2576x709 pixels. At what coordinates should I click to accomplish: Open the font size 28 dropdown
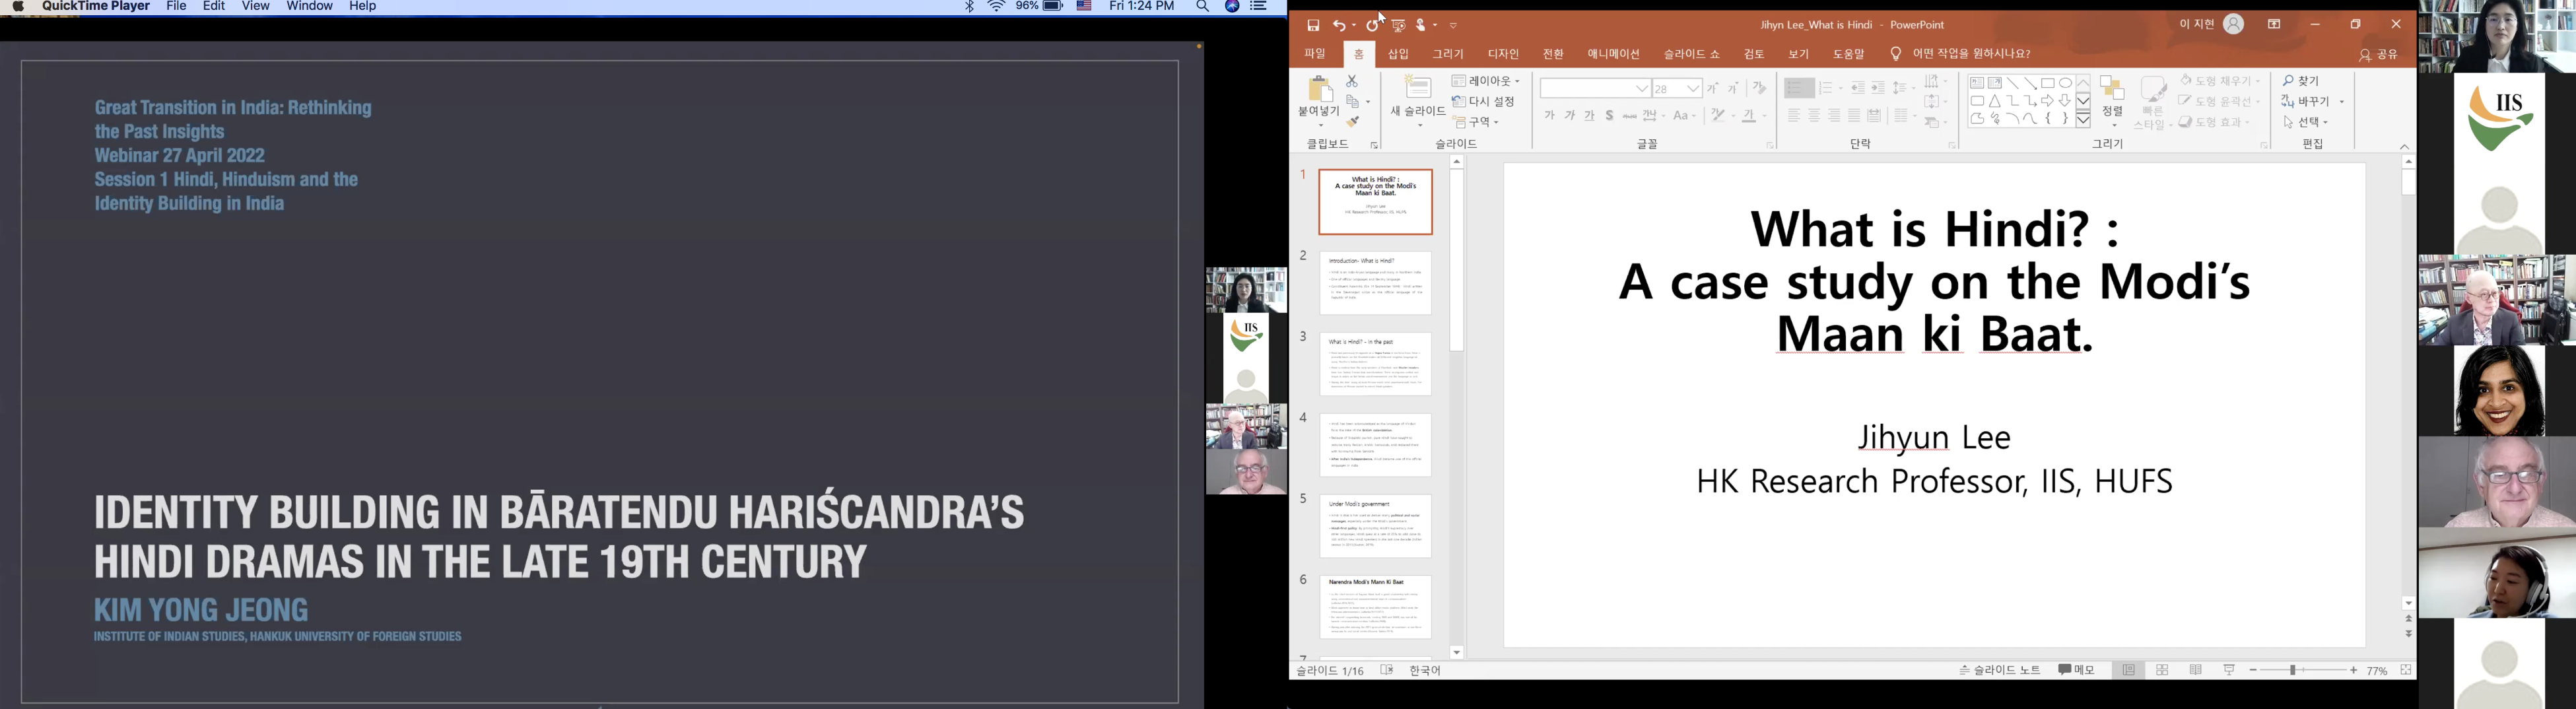point(1693,89)
